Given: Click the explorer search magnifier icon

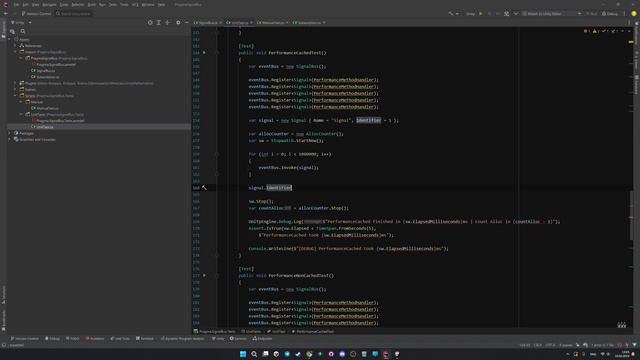Looking at the screenshot, I should (23, 31).
